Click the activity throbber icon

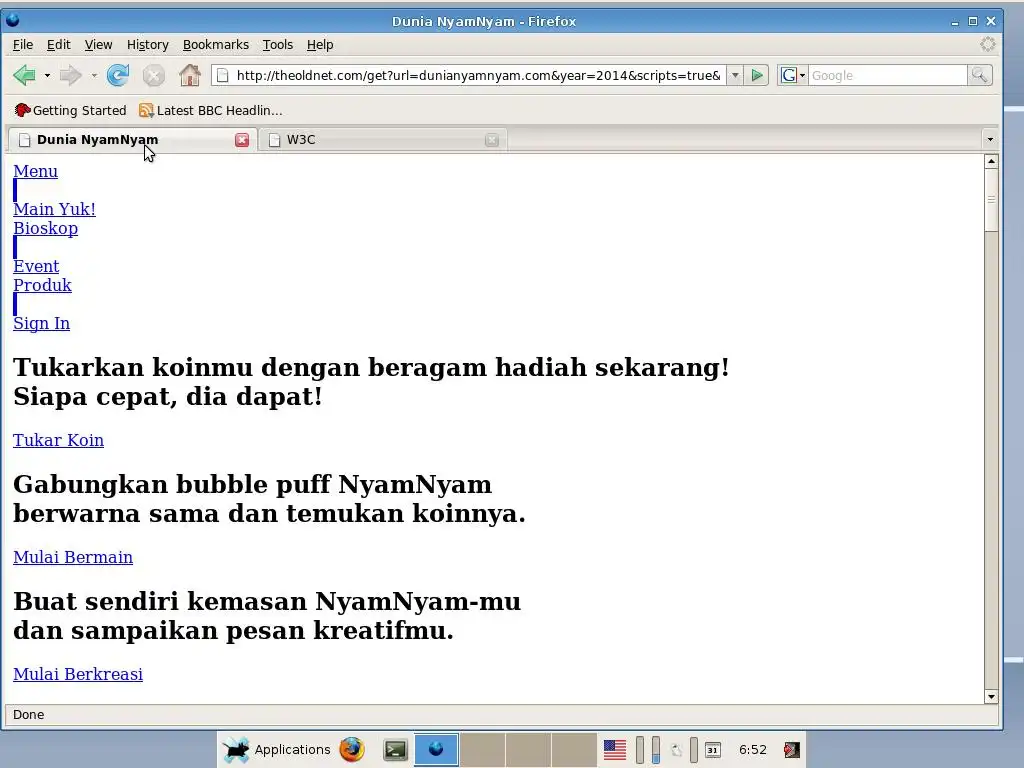point(987,44)
